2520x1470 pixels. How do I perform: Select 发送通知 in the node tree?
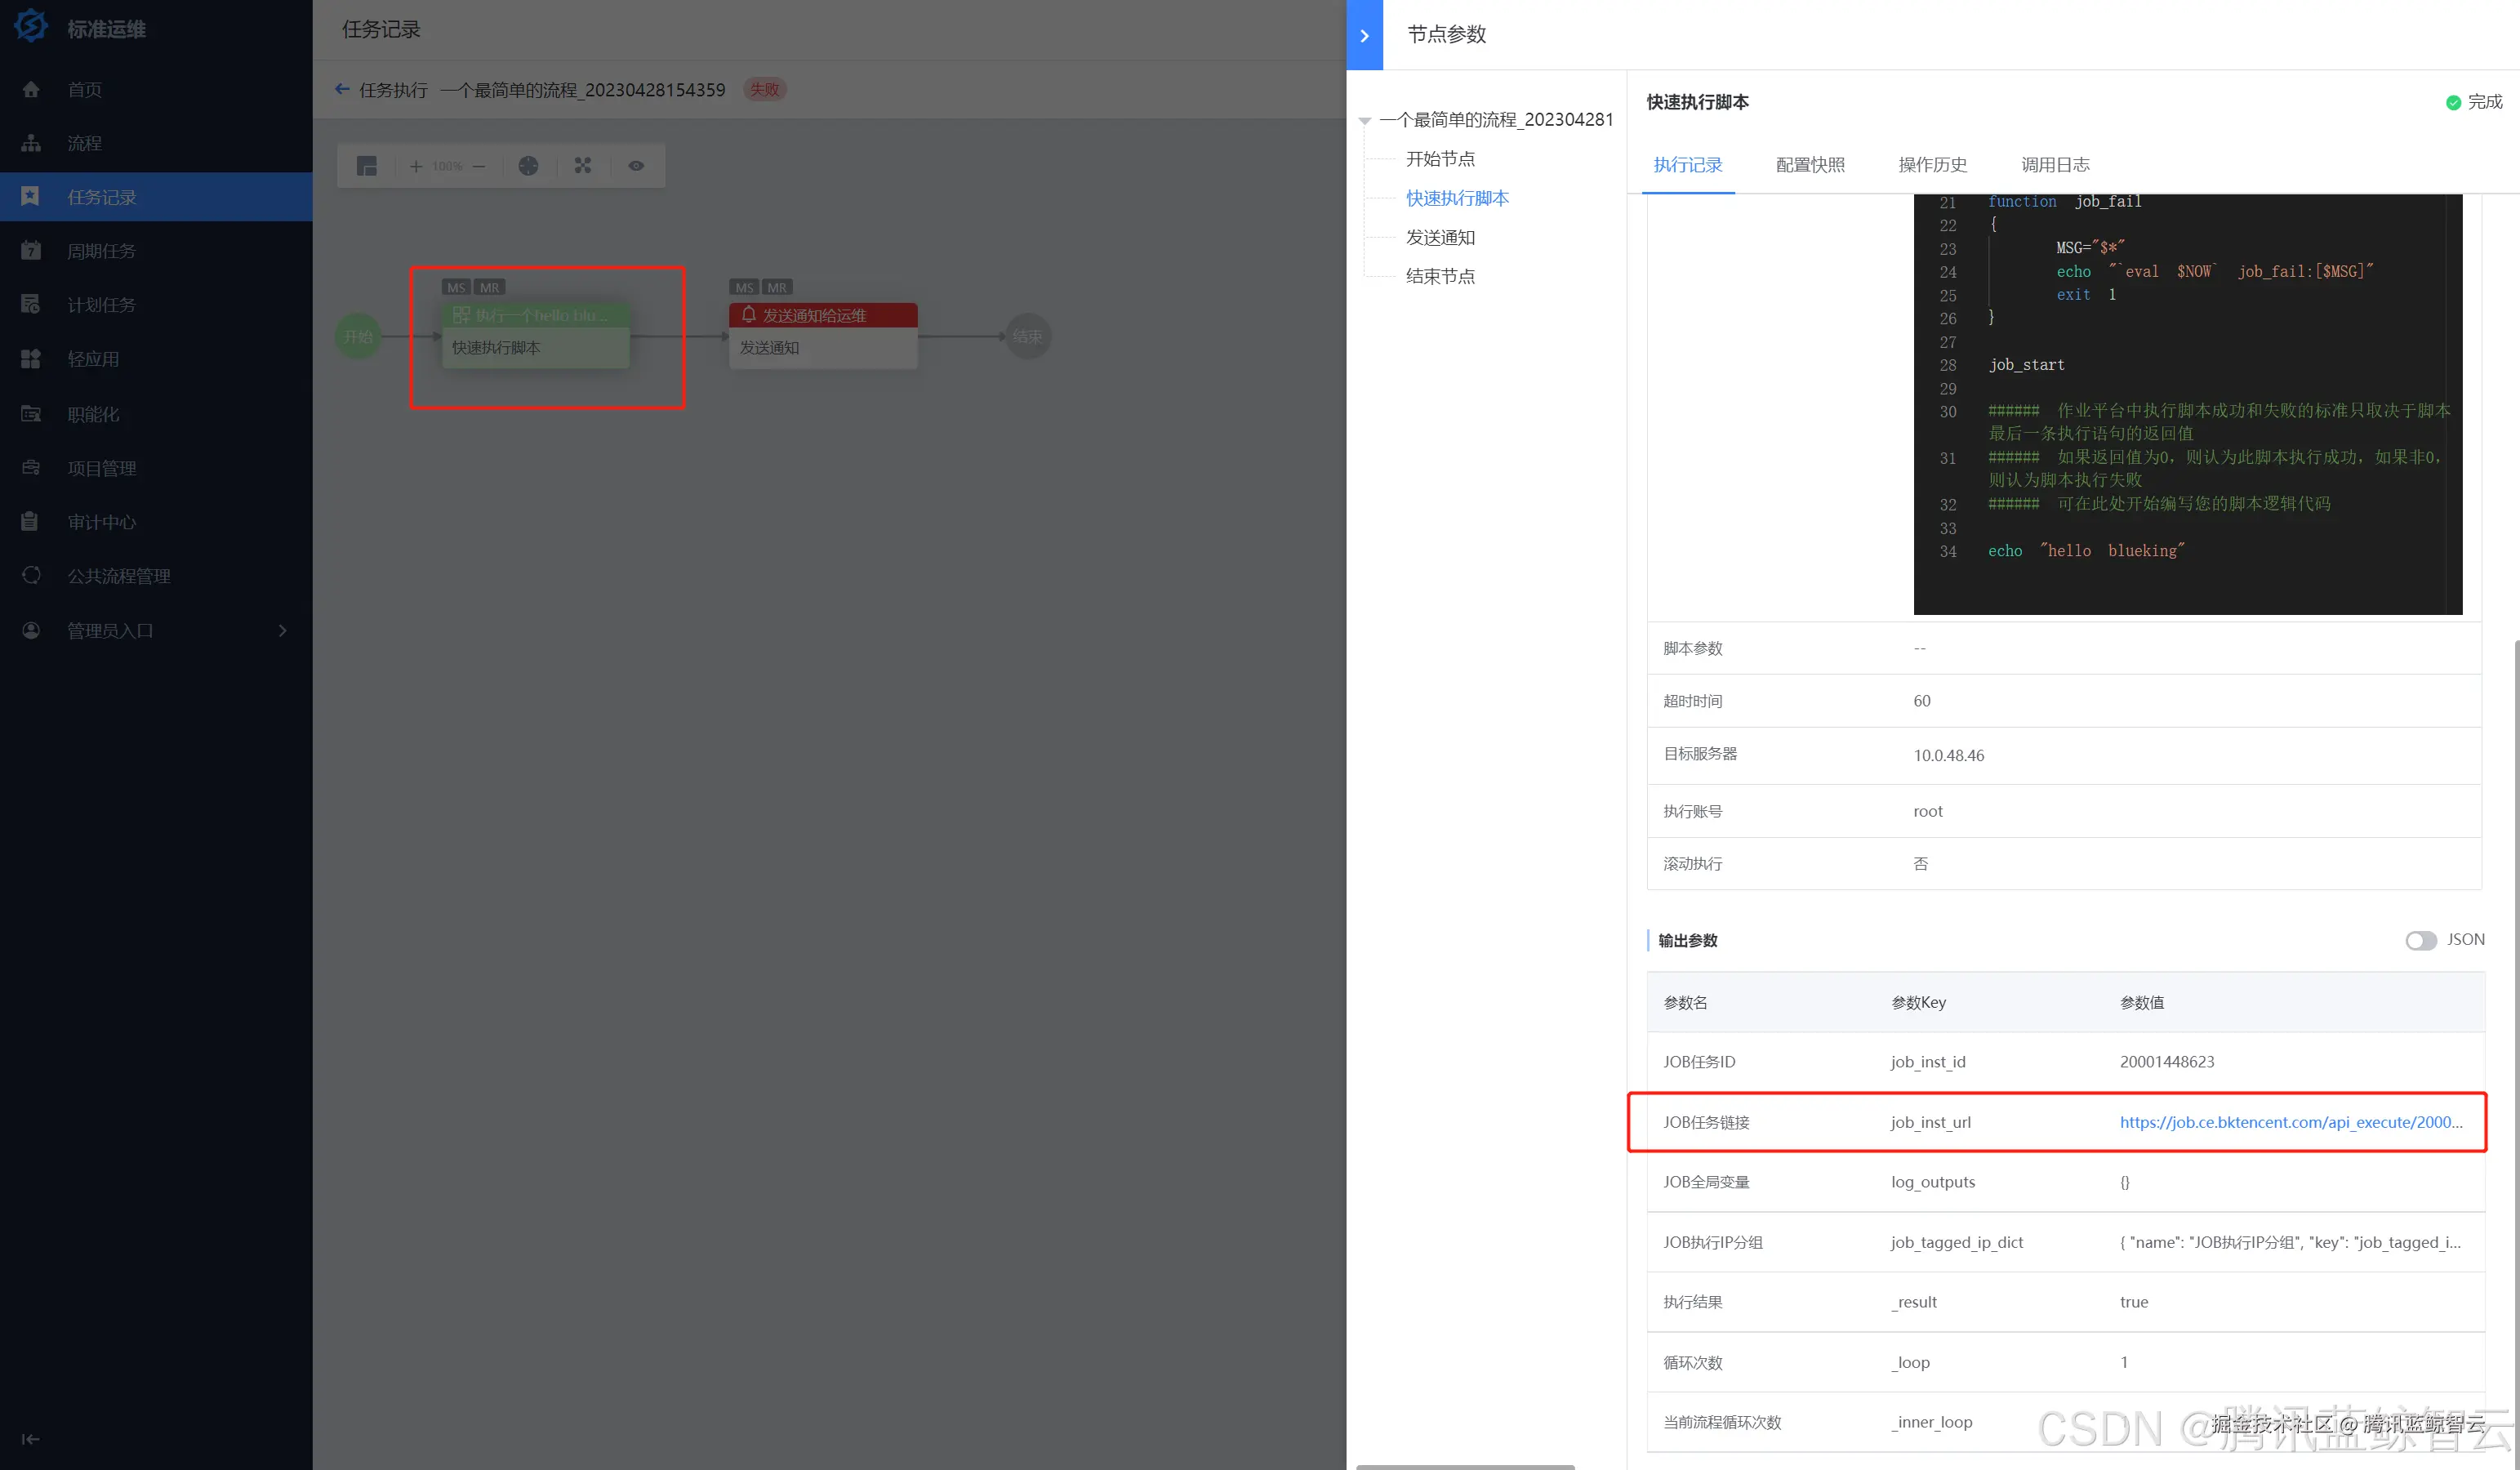coord(1440,237)
